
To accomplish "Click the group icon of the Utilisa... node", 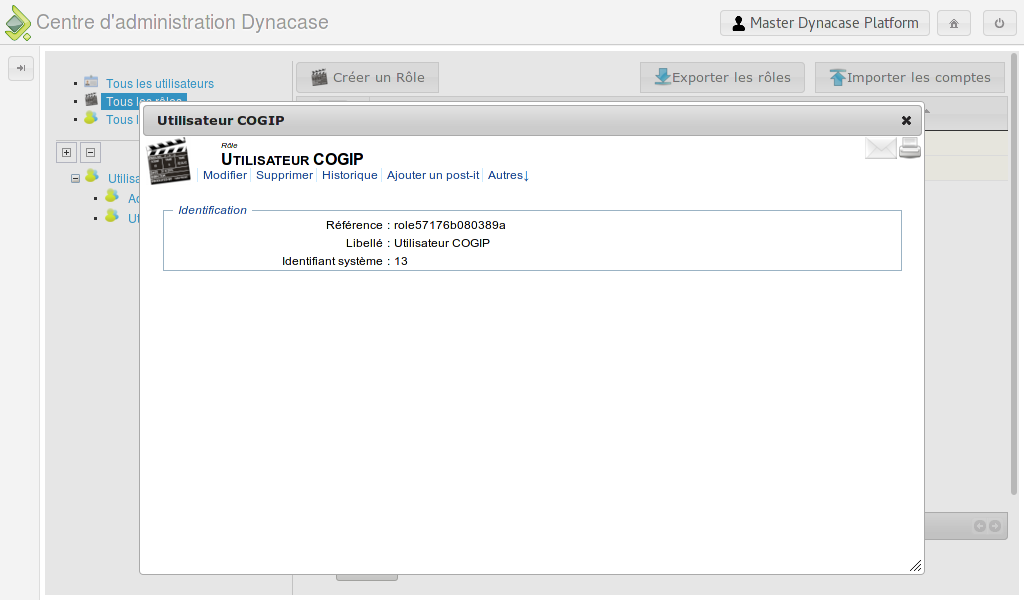I will pos(92,176).
